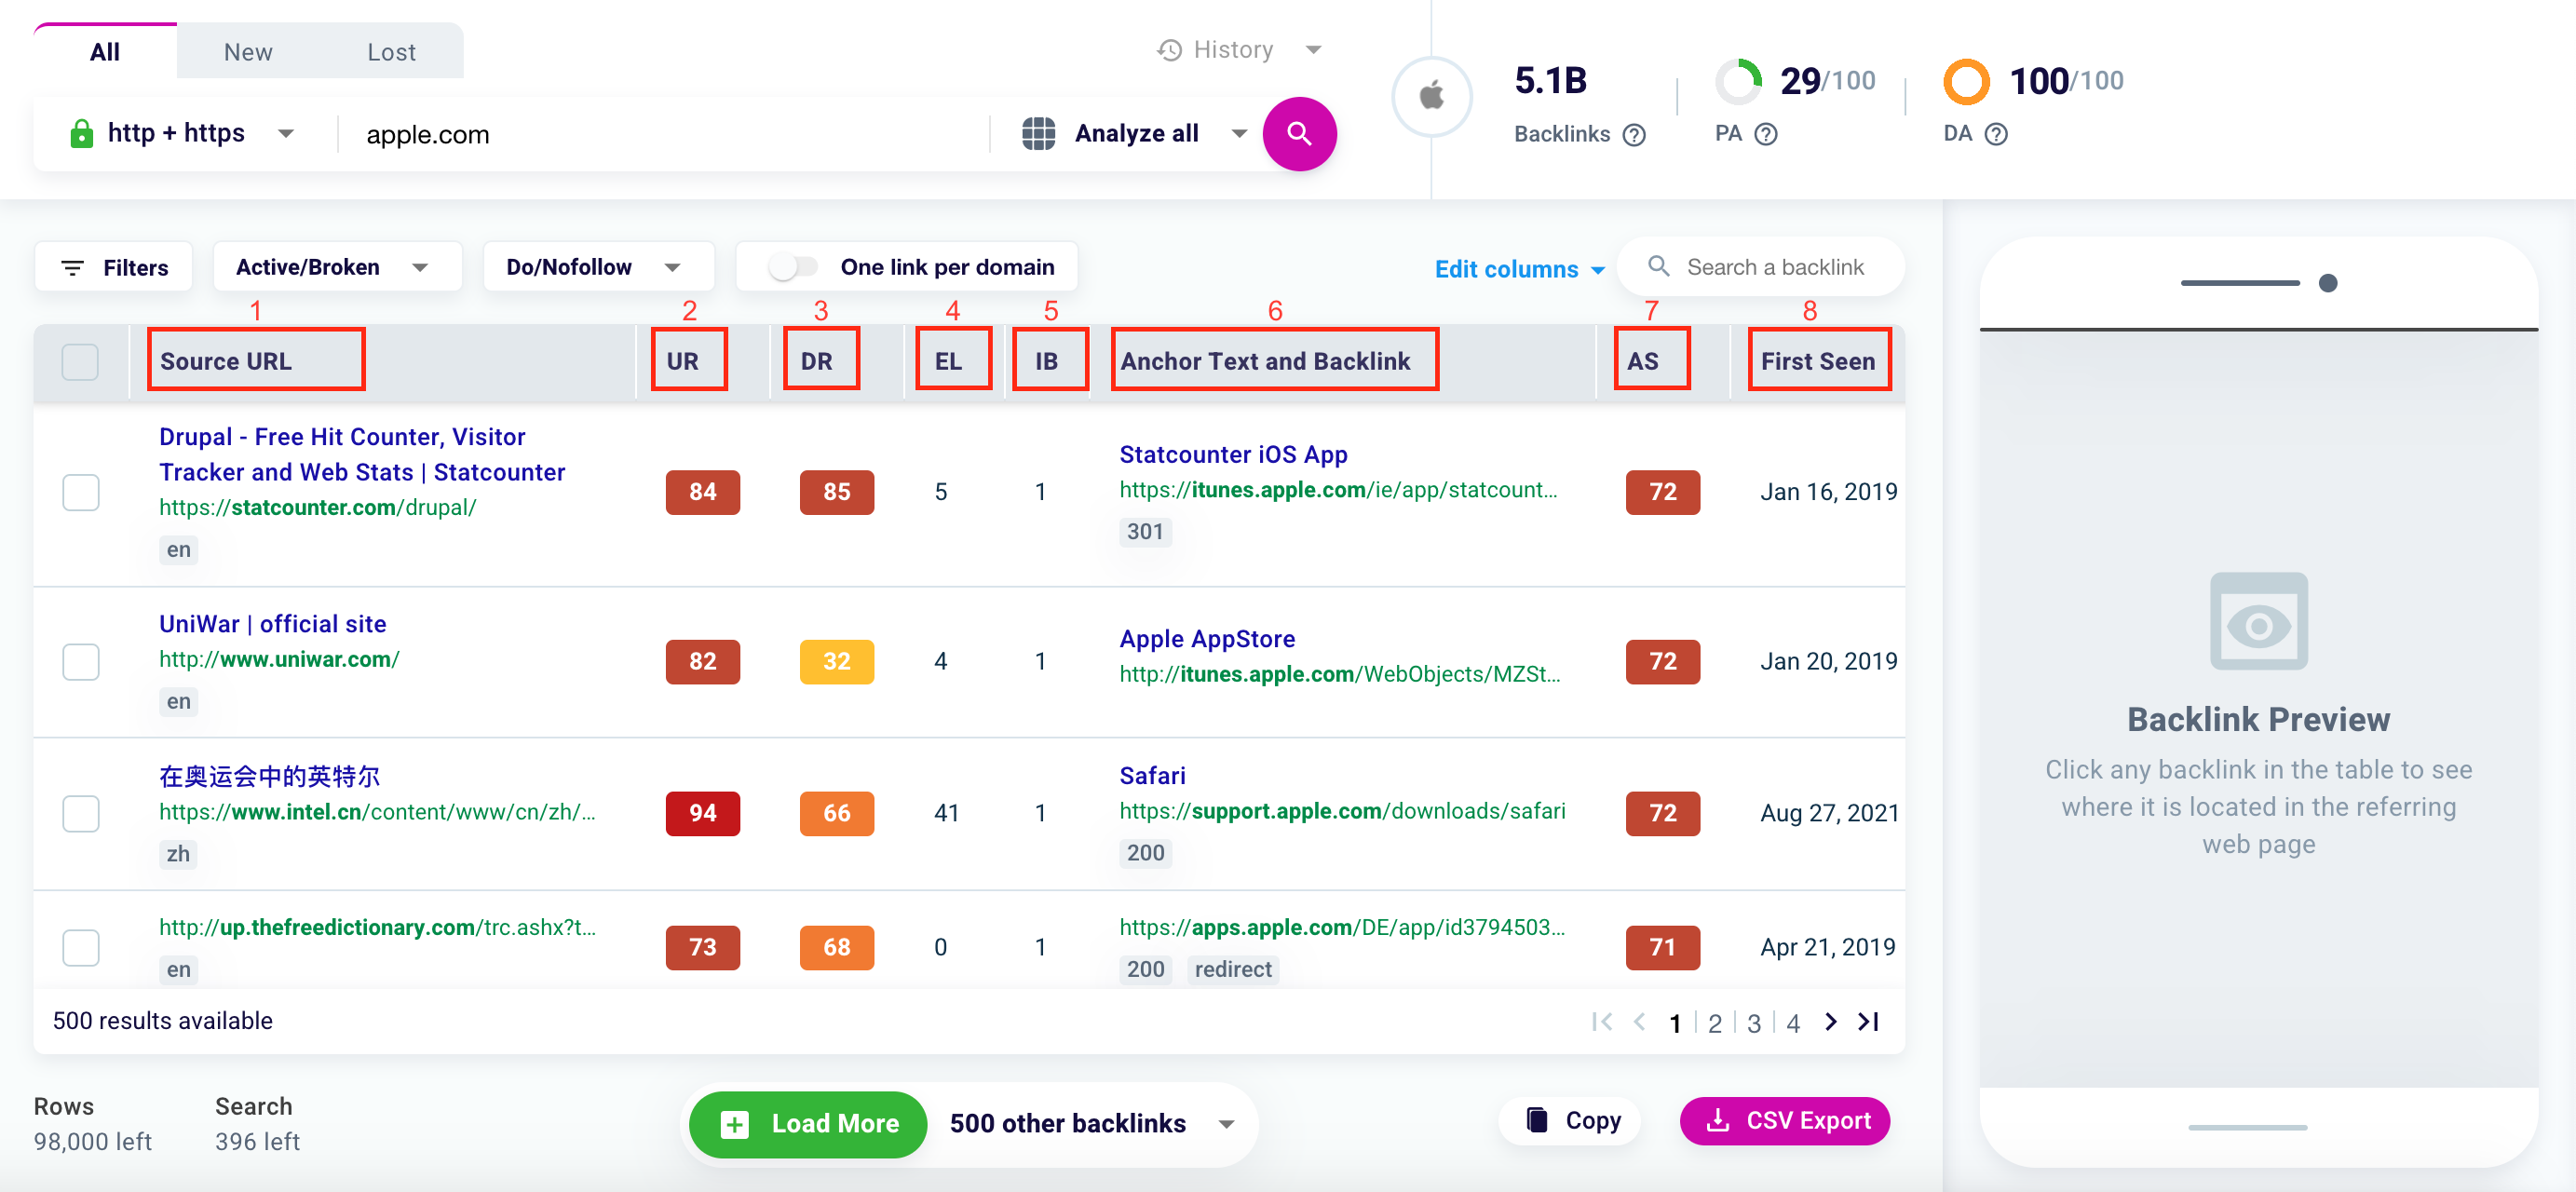
Task: Click the Apple logo site icon
Action: coord(1431,96)
